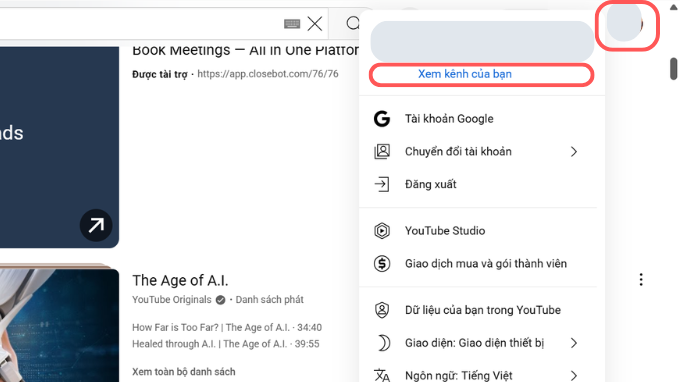Click the 'Danh sách phát' playlist label
Screen dimensions: 680x382
point(269,300)
